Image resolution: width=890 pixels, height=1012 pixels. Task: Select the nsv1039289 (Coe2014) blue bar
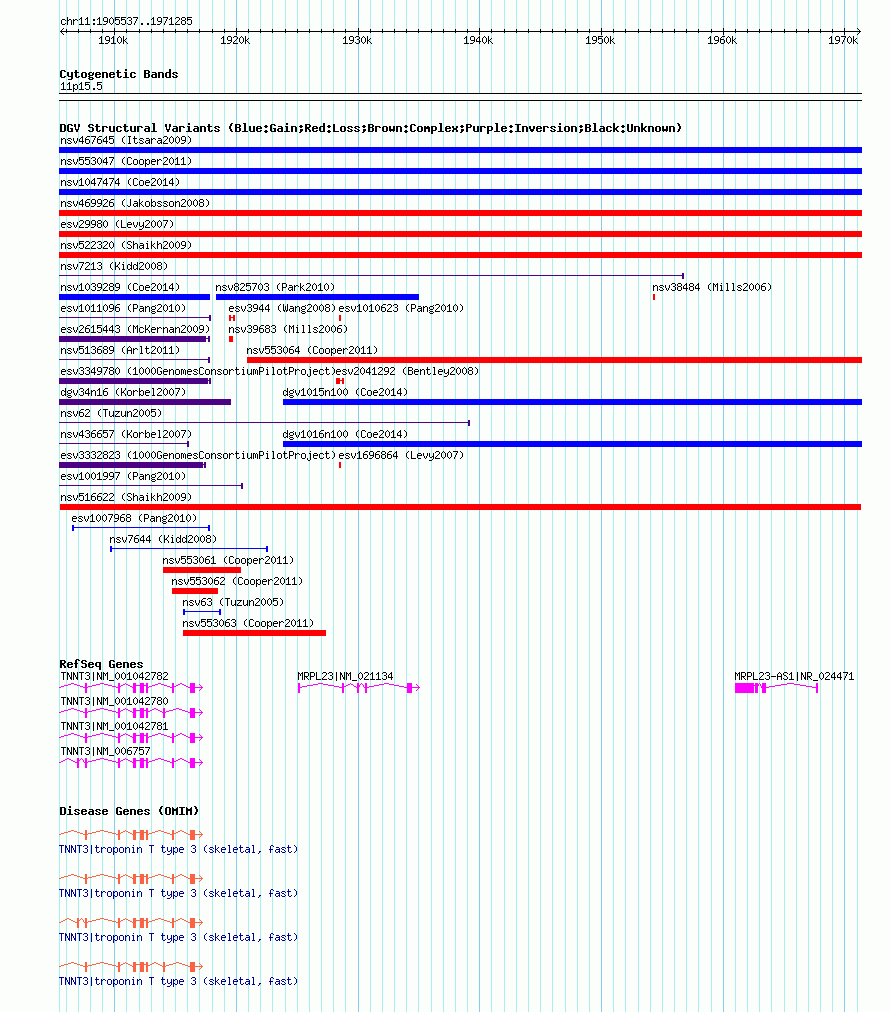point(134,298)
